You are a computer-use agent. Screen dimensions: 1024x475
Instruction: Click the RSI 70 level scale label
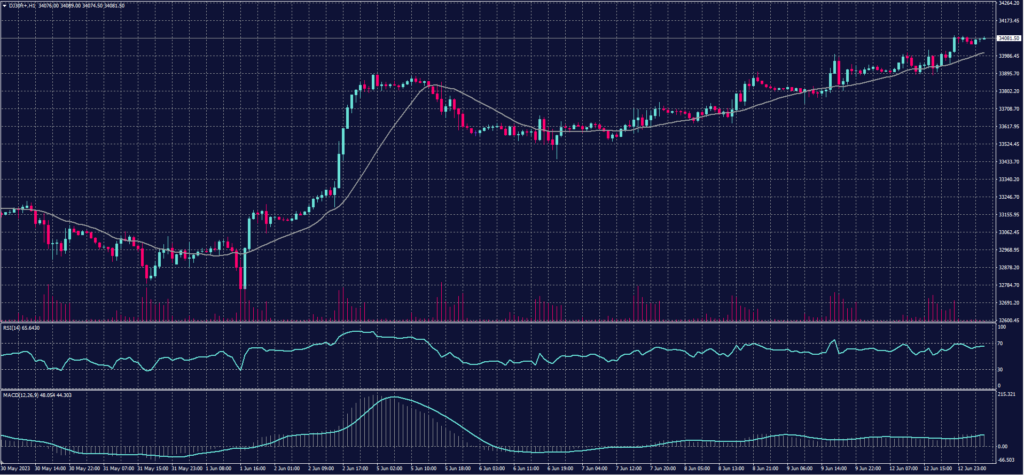[1001, 343]
